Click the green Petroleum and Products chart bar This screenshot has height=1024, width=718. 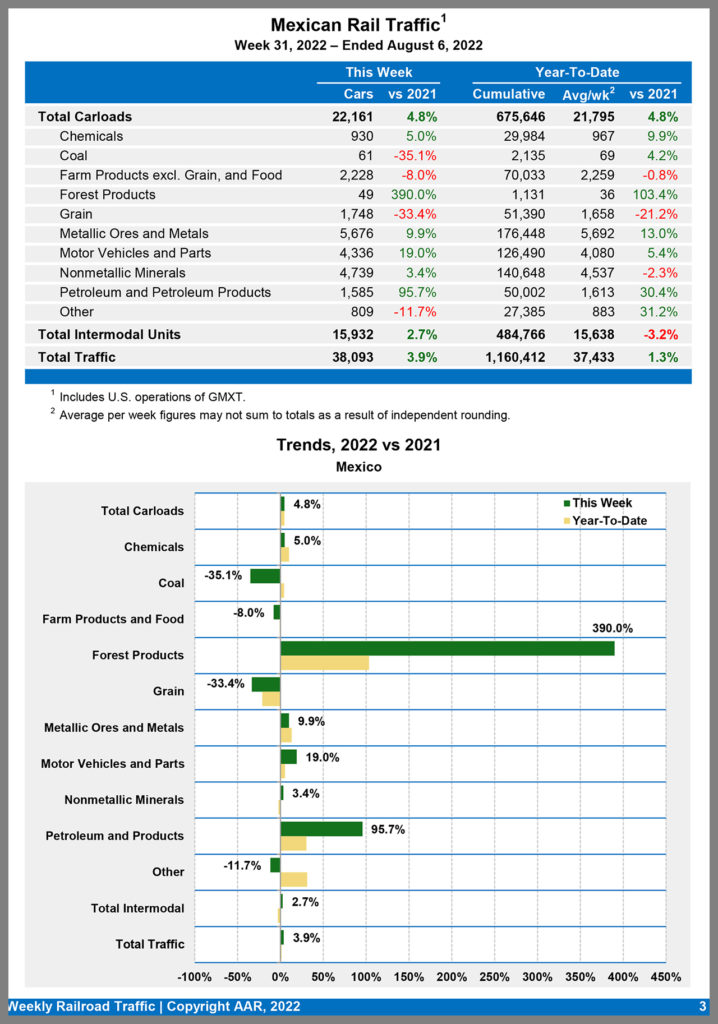(x=321, y=829)
